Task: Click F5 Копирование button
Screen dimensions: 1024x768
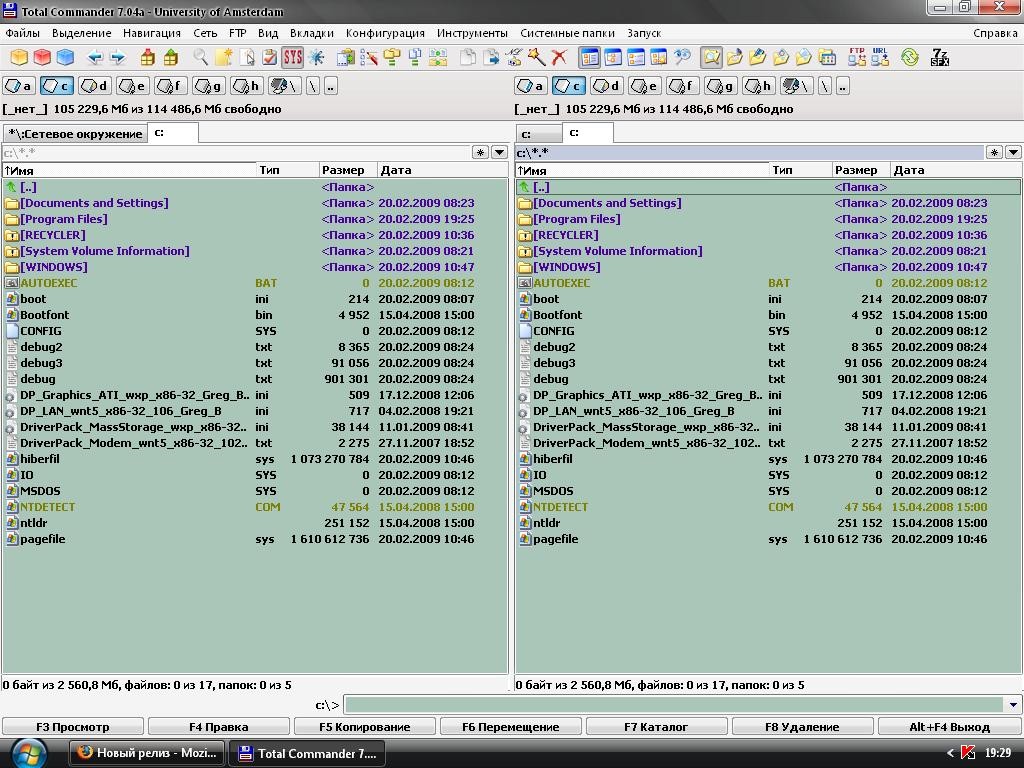Action: 364,727
